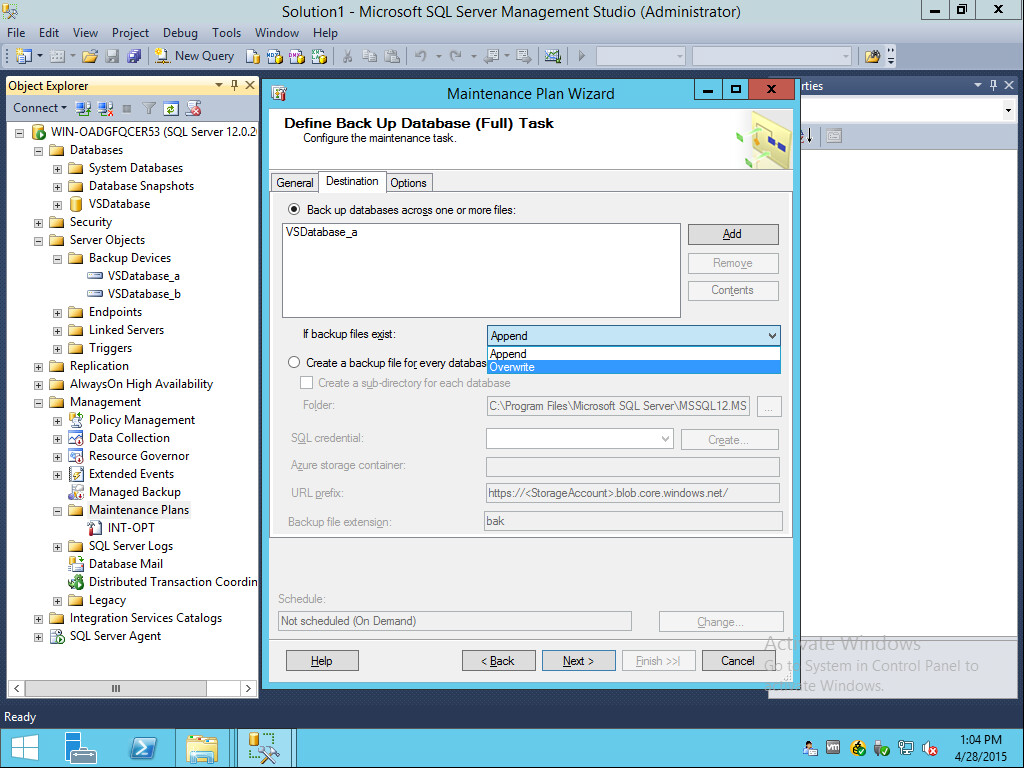
Task: Click the Properties Pages icon in Properties panel
Action: click(x=833, y=136)
